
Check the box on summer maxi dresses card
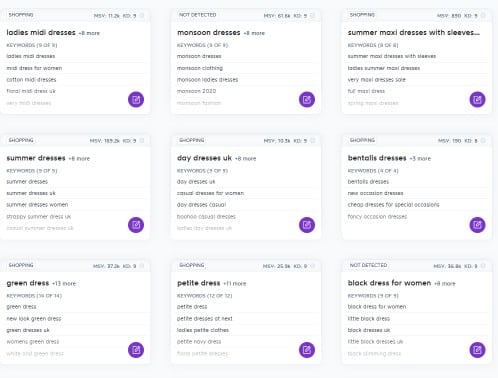483,16
